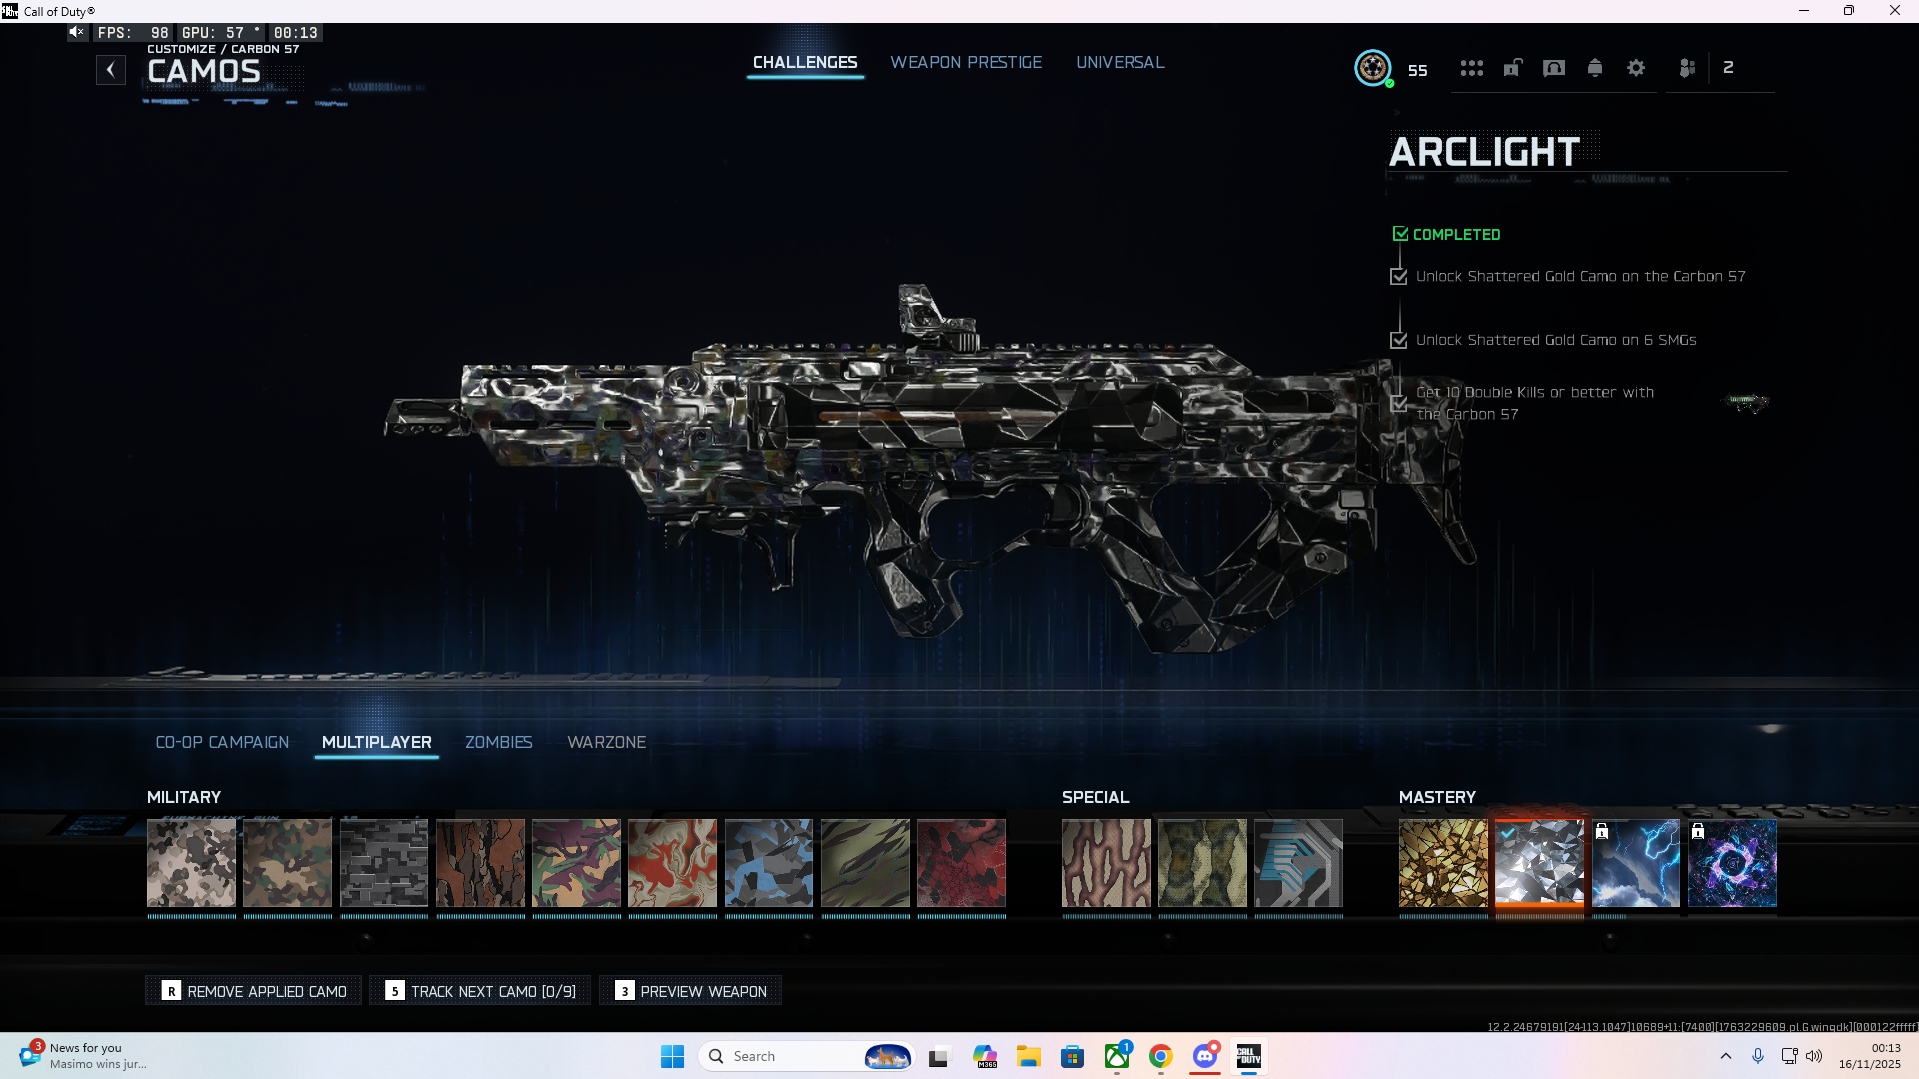The width and height of the screenshot is (1919, 1079).
Task: Open Task View on the taskbar
Action: (938, 1056)
